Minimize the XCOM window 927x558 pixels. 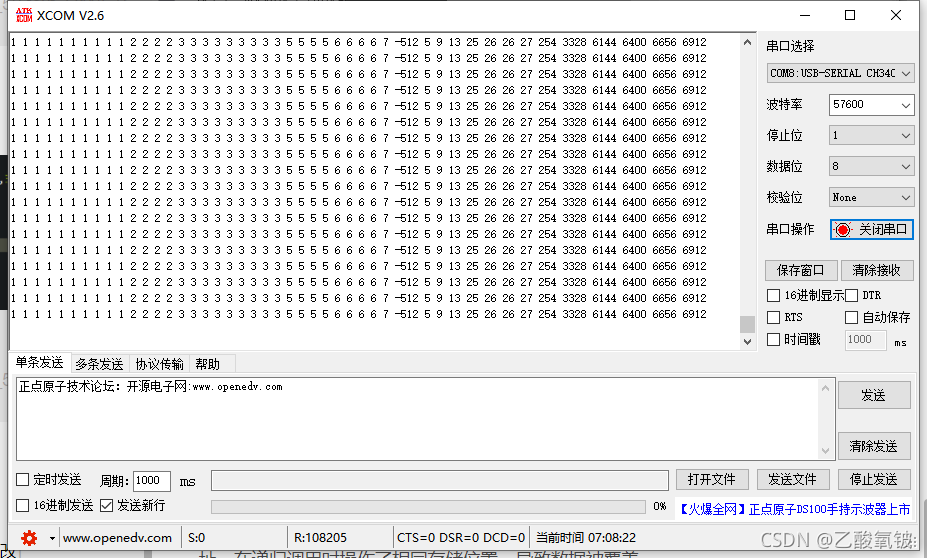(806, 15)
